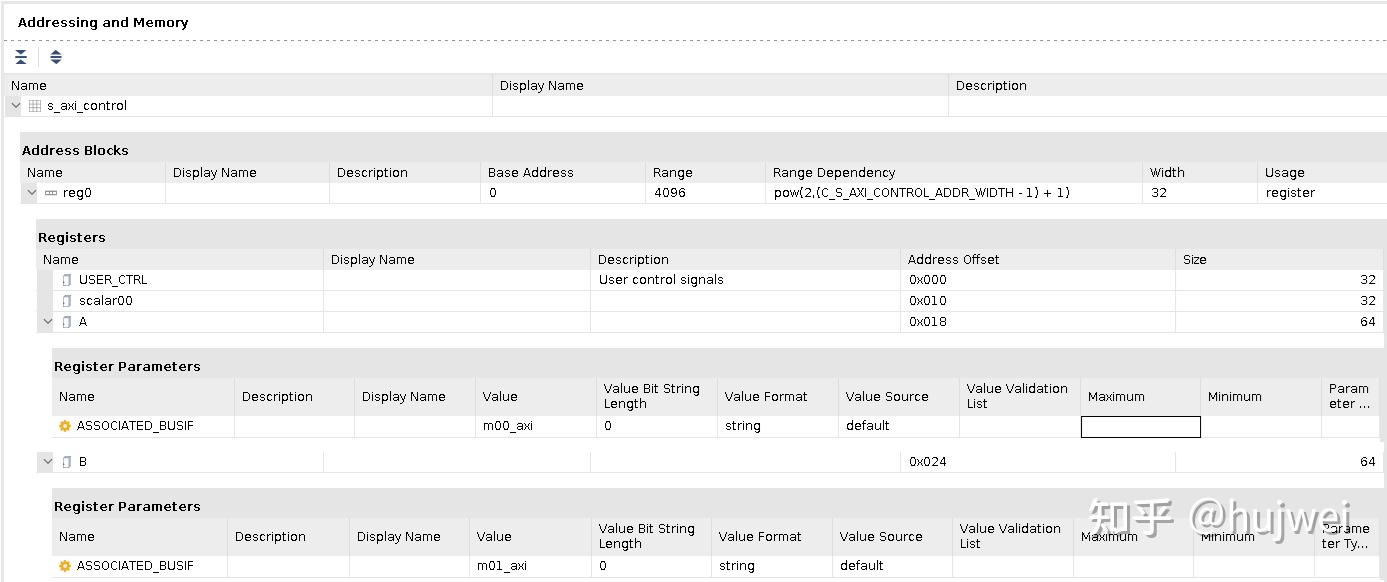The height and width of the screenshot is (582, 1387).
Task: Click the Name column header in Registers
Action: pyautogui.click(x=60, y=259)
